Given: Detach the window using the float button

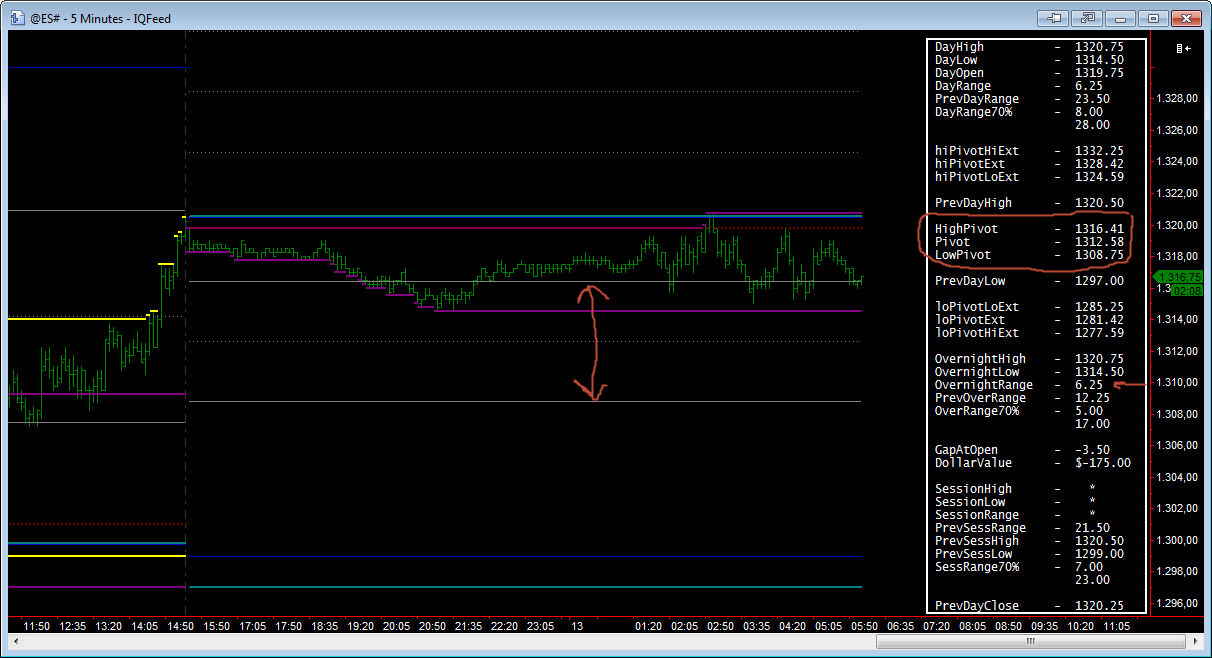Looking at the screenshot, I should pos(1088,17).
